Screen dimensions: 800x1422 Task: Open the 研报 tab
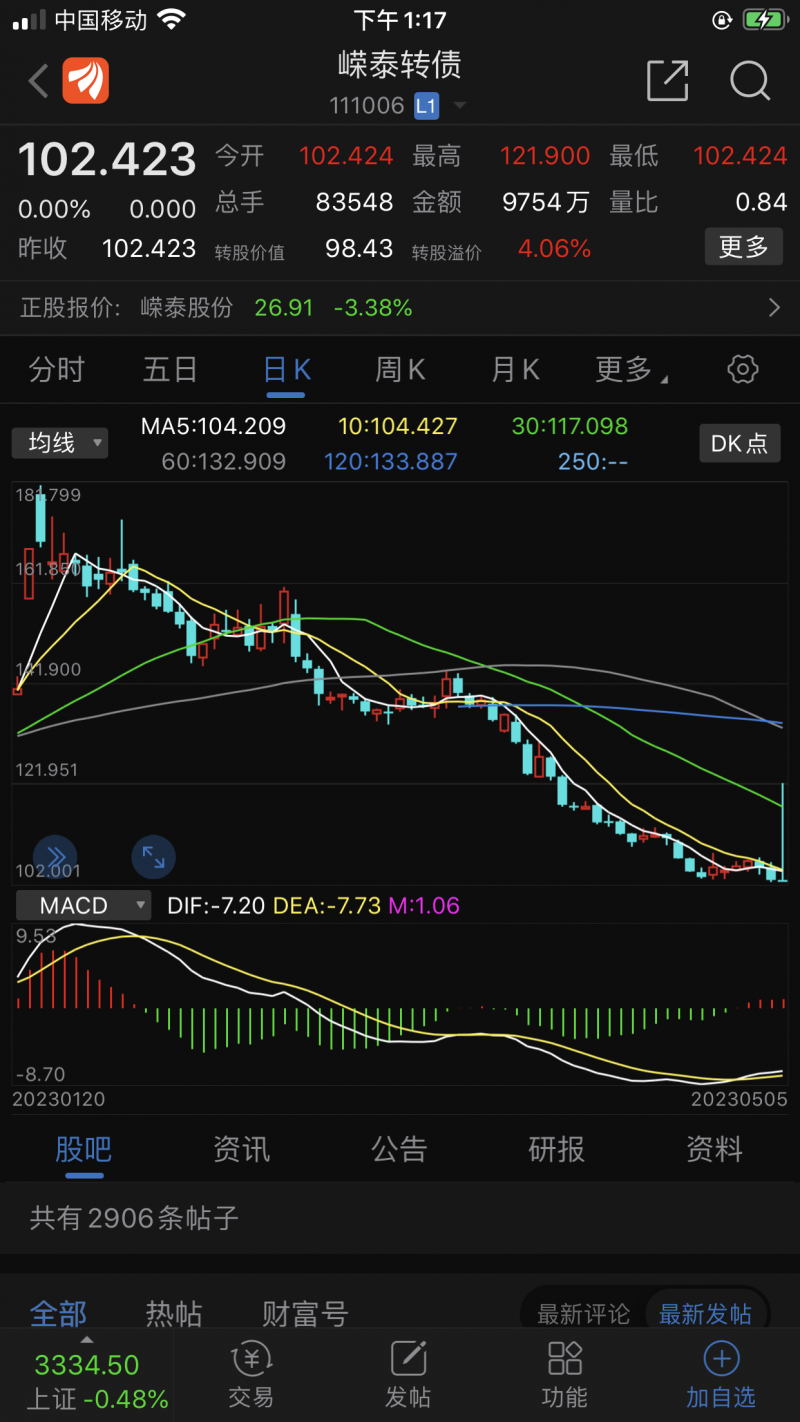point(556,1150)
